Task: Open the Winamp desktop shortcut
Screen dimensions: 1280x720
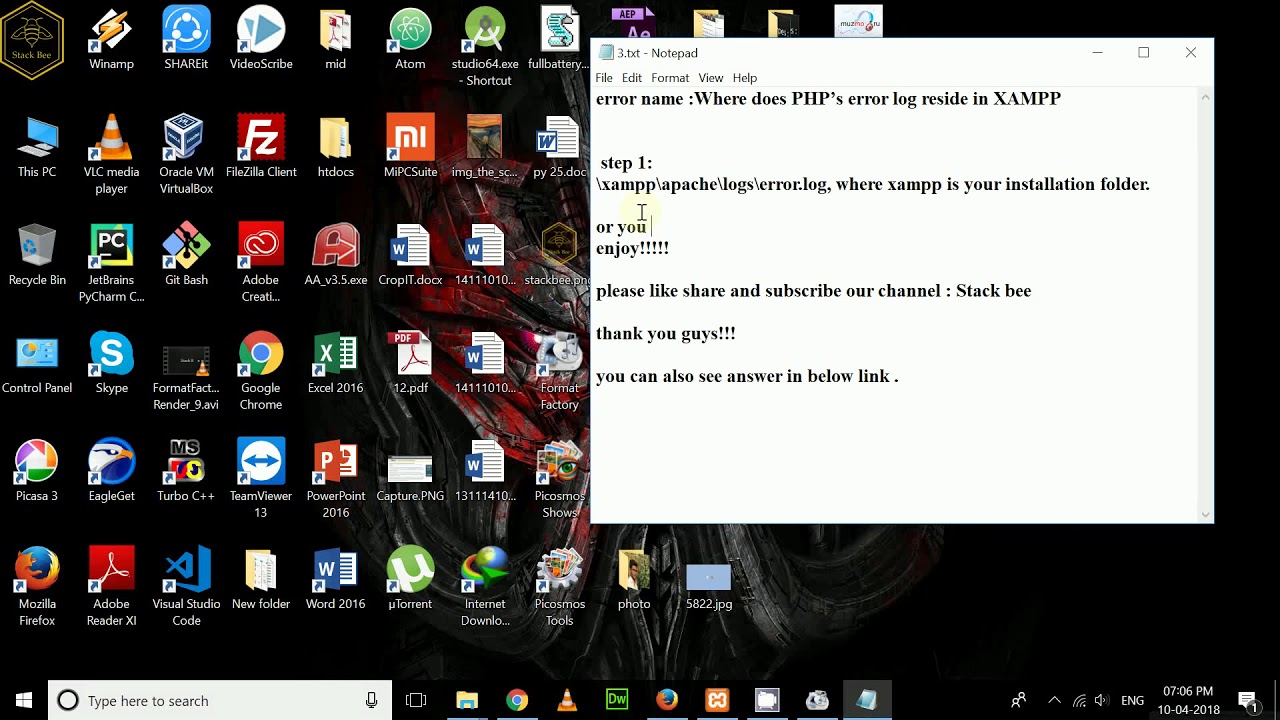Action: (111, 40)
